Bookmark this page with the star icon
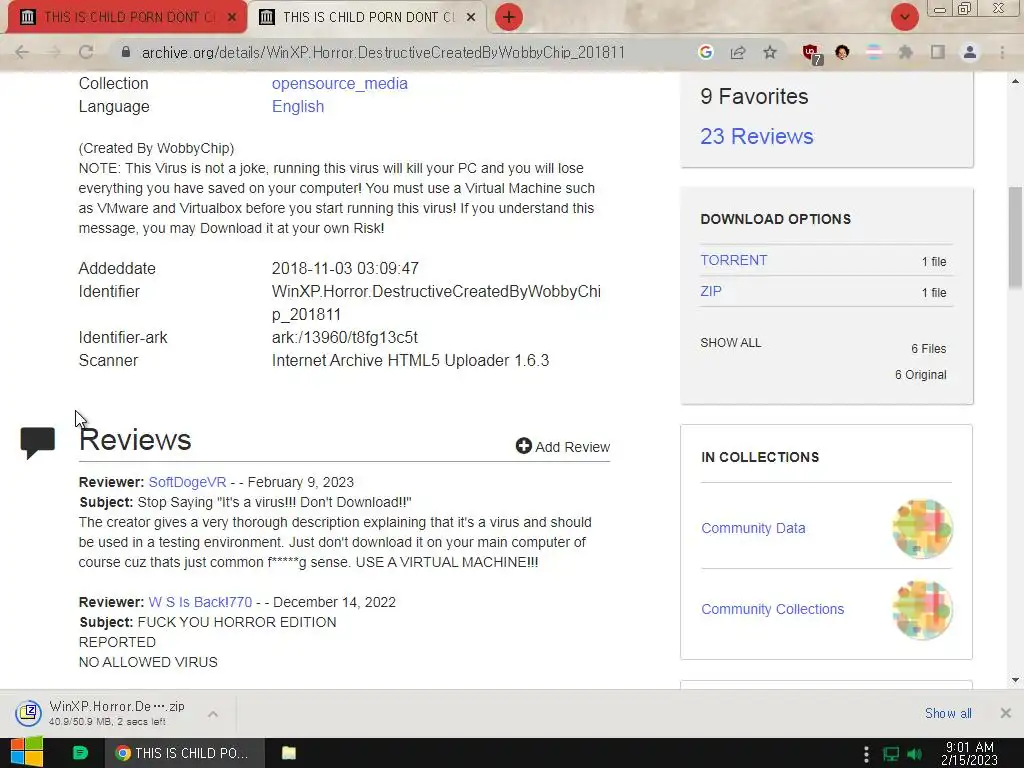Screen dimensions: 1024x768 (770, 52)
